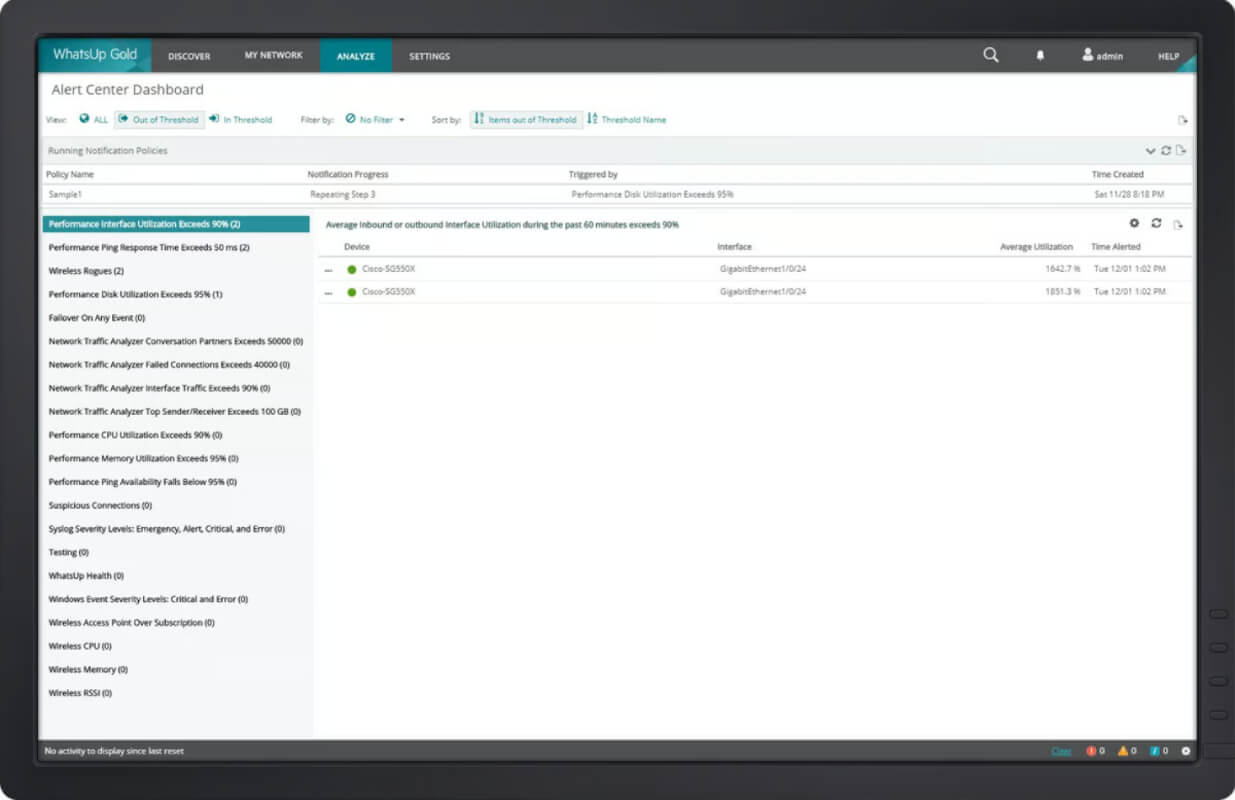The height and width of the screenshot is (800, 1235).
Task: Select the Wireless CPU threshold
Action: pyautogui.click(x=80, y=646)
